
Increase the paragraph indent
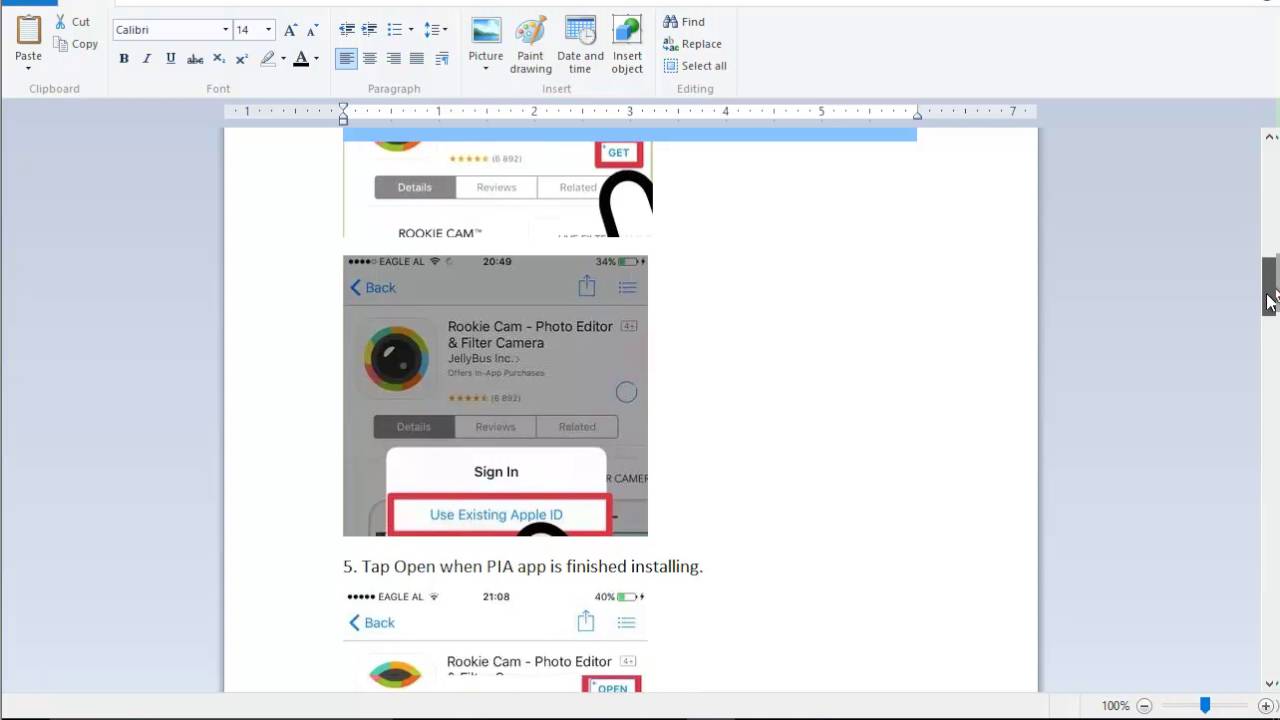pos(370,30)
